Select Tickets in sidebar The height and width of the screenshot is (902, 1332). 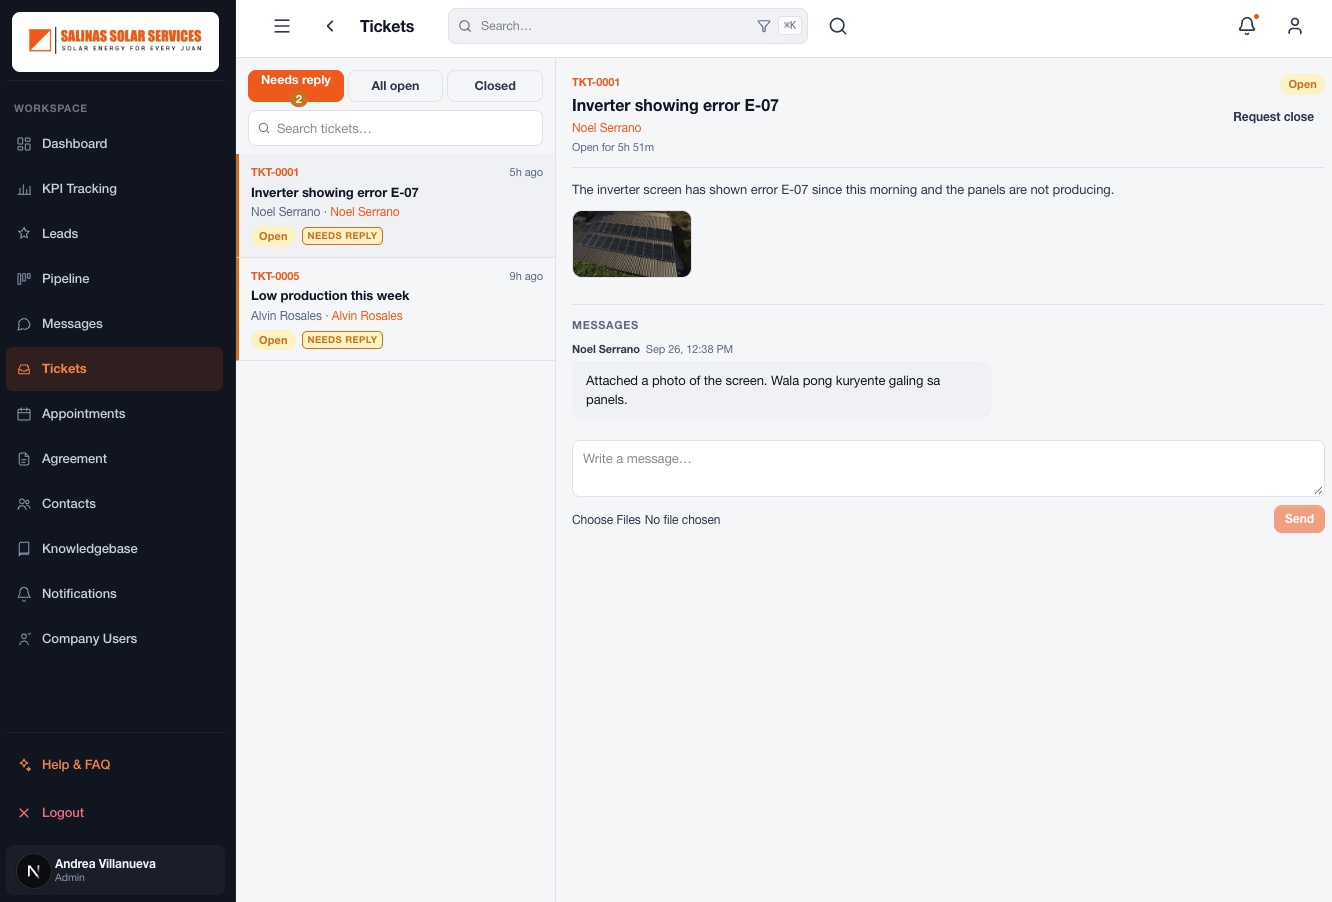point(114,369)
